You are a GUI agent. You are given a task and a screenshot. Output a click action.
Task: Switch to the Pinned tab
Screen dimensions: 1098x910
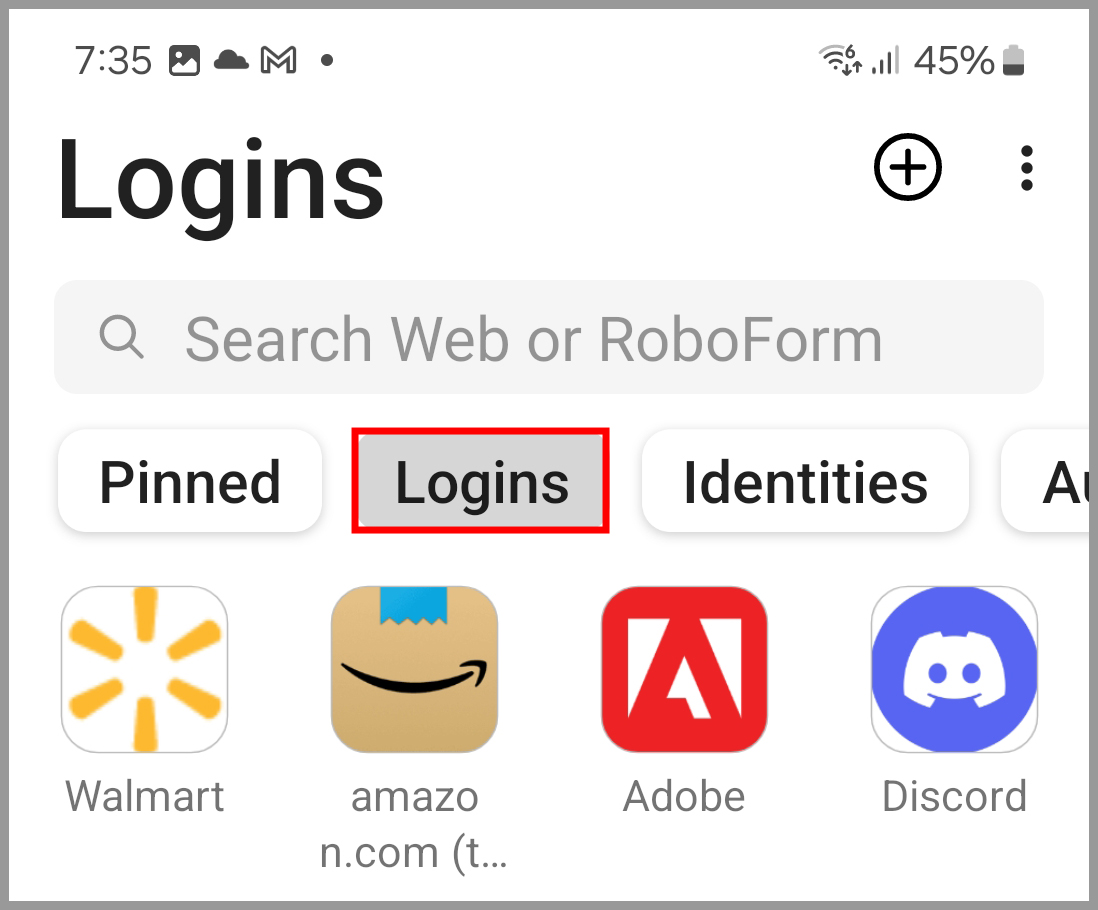190,482
